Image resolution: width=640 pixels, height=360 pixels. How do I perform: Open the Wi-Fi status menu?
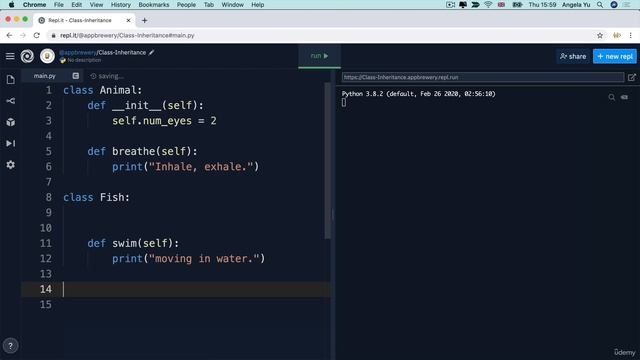[x=488, y=5]
